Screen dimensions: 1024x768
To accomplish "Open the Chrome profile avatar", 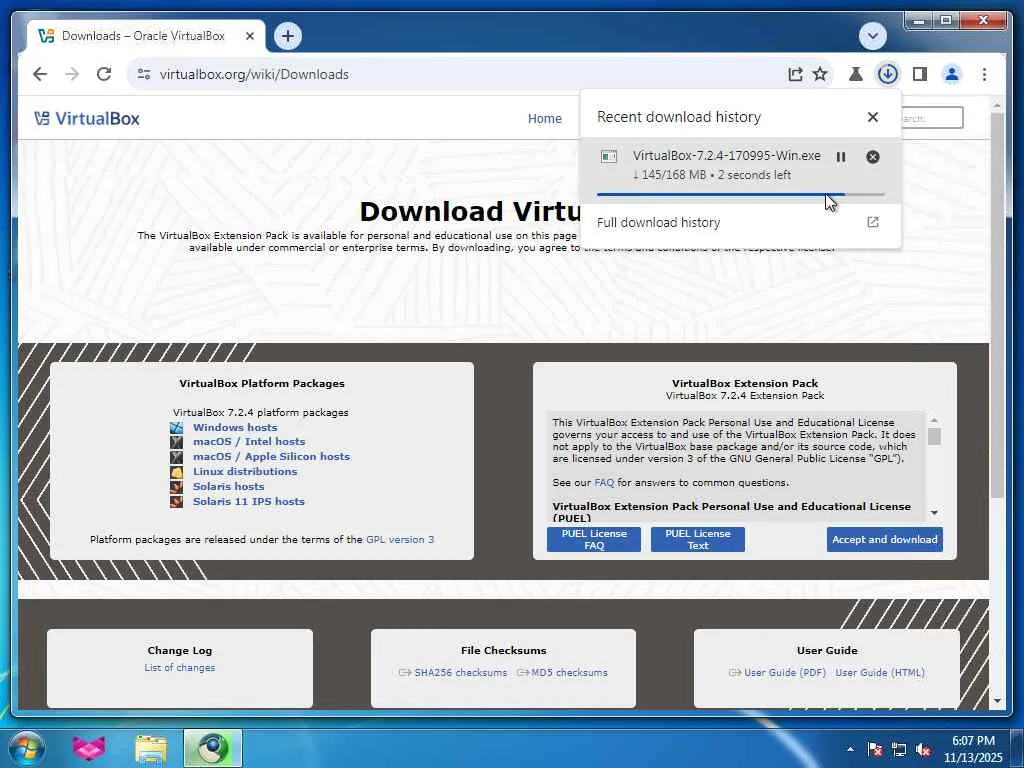I will pos(952,74).
